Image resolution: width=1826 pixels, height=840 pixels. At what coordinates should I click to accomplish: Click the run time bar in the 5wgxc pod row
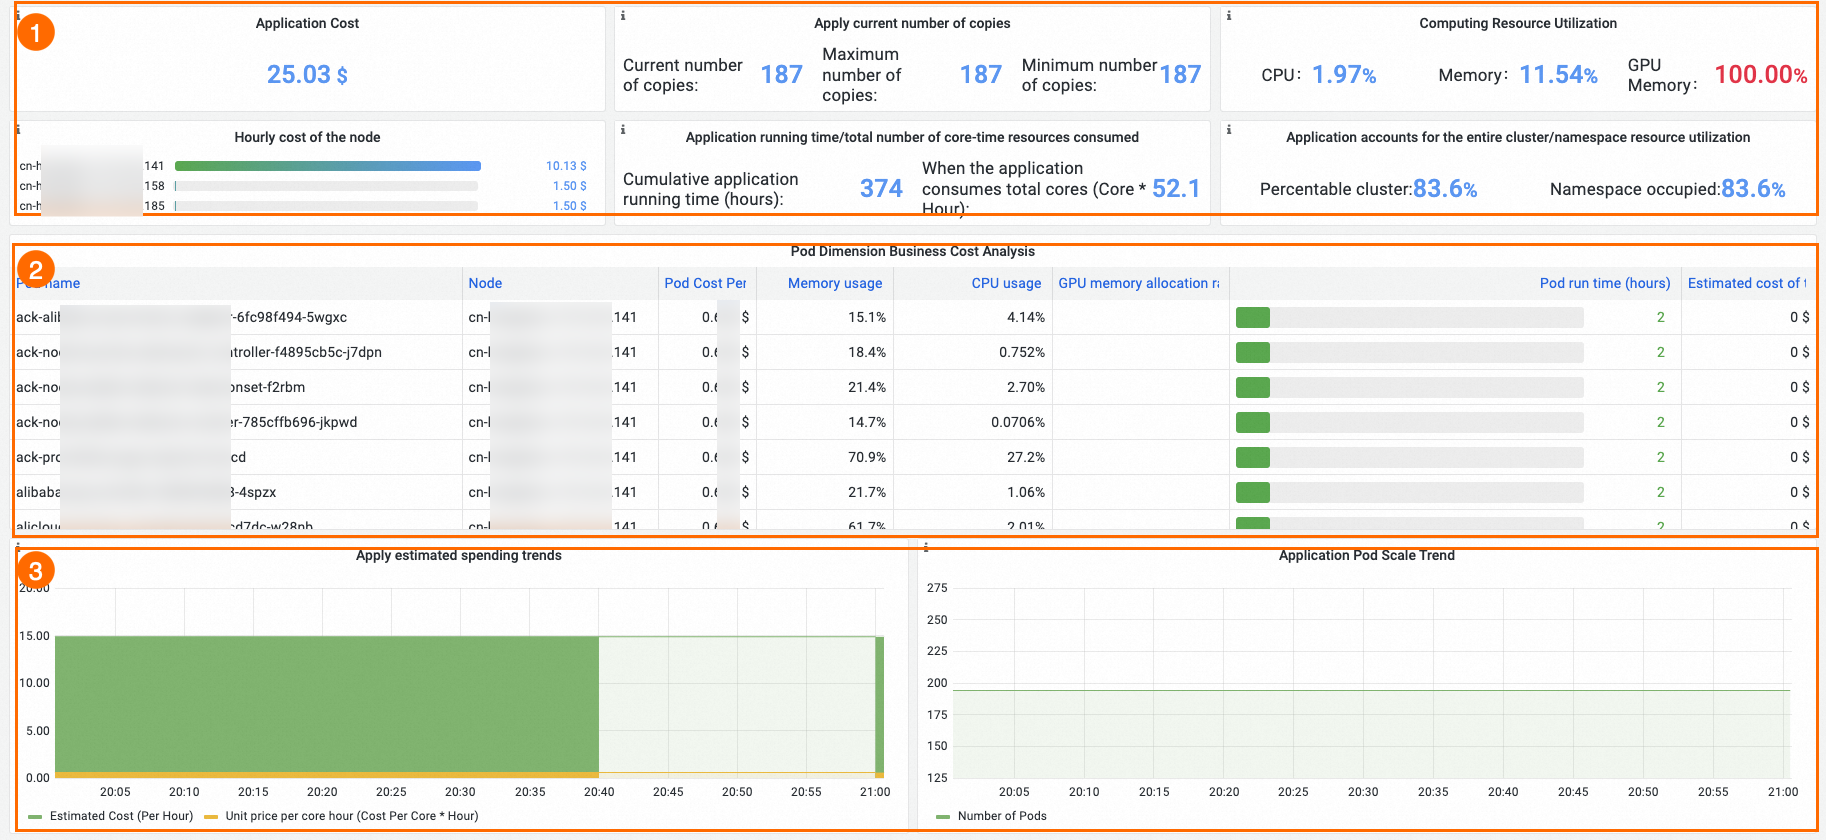1410,317
